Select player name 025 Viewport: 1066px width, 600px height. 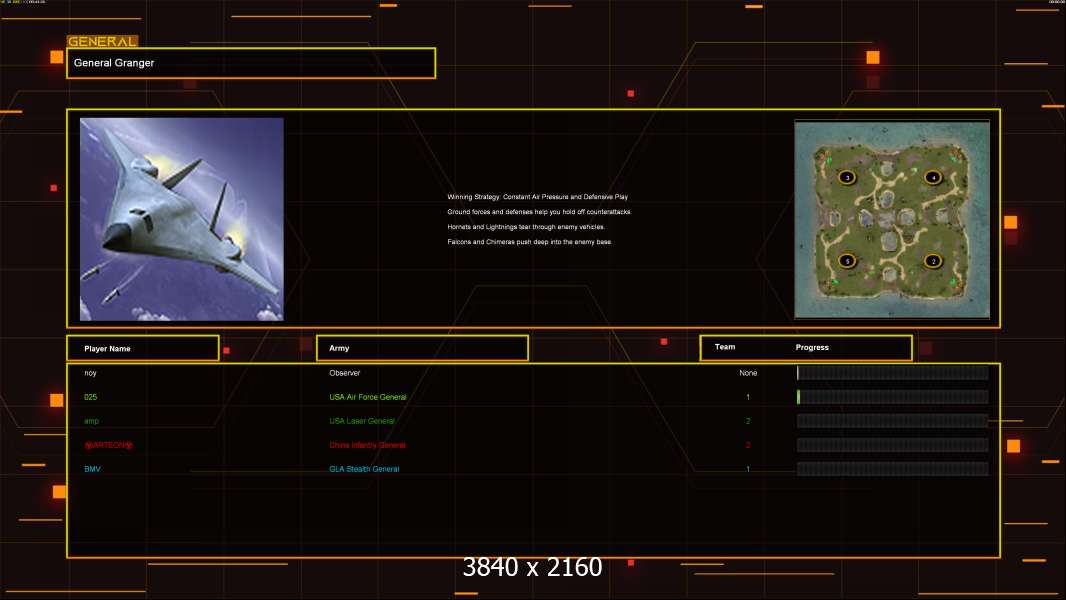(90, 397)
